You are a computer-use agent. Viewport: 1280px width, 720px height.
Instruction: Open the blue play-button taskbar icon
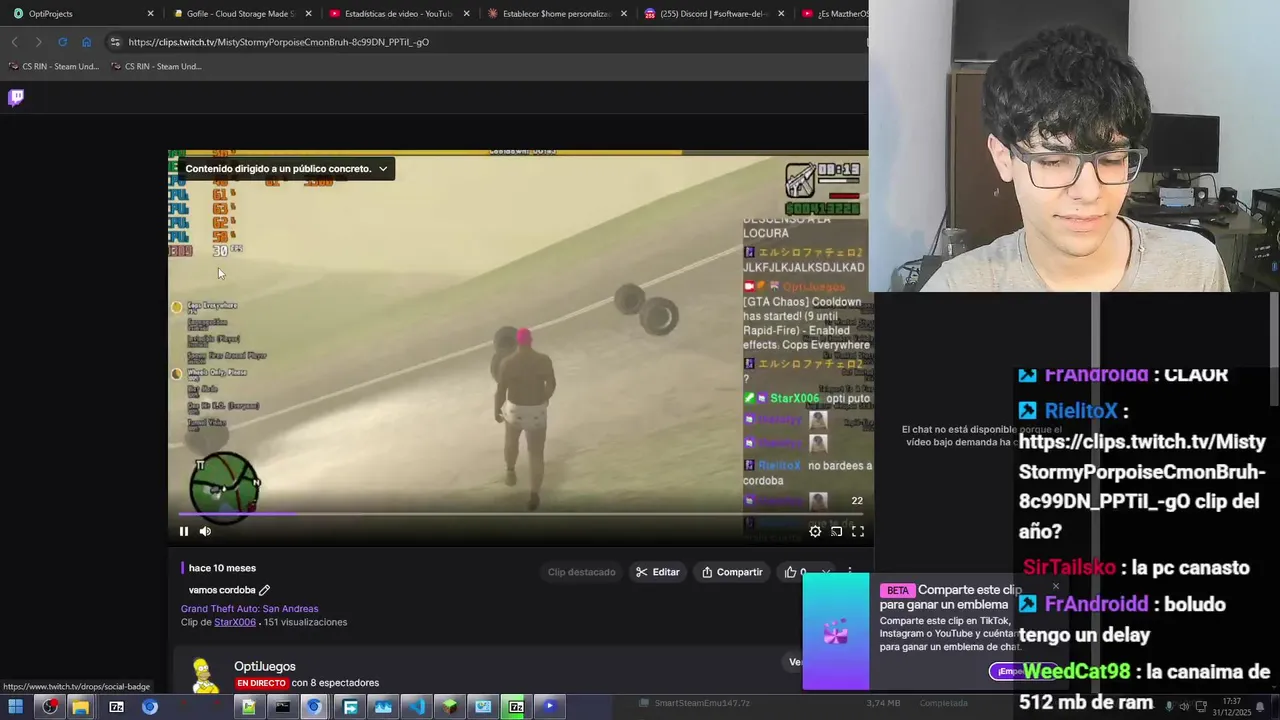coord(549,707)
